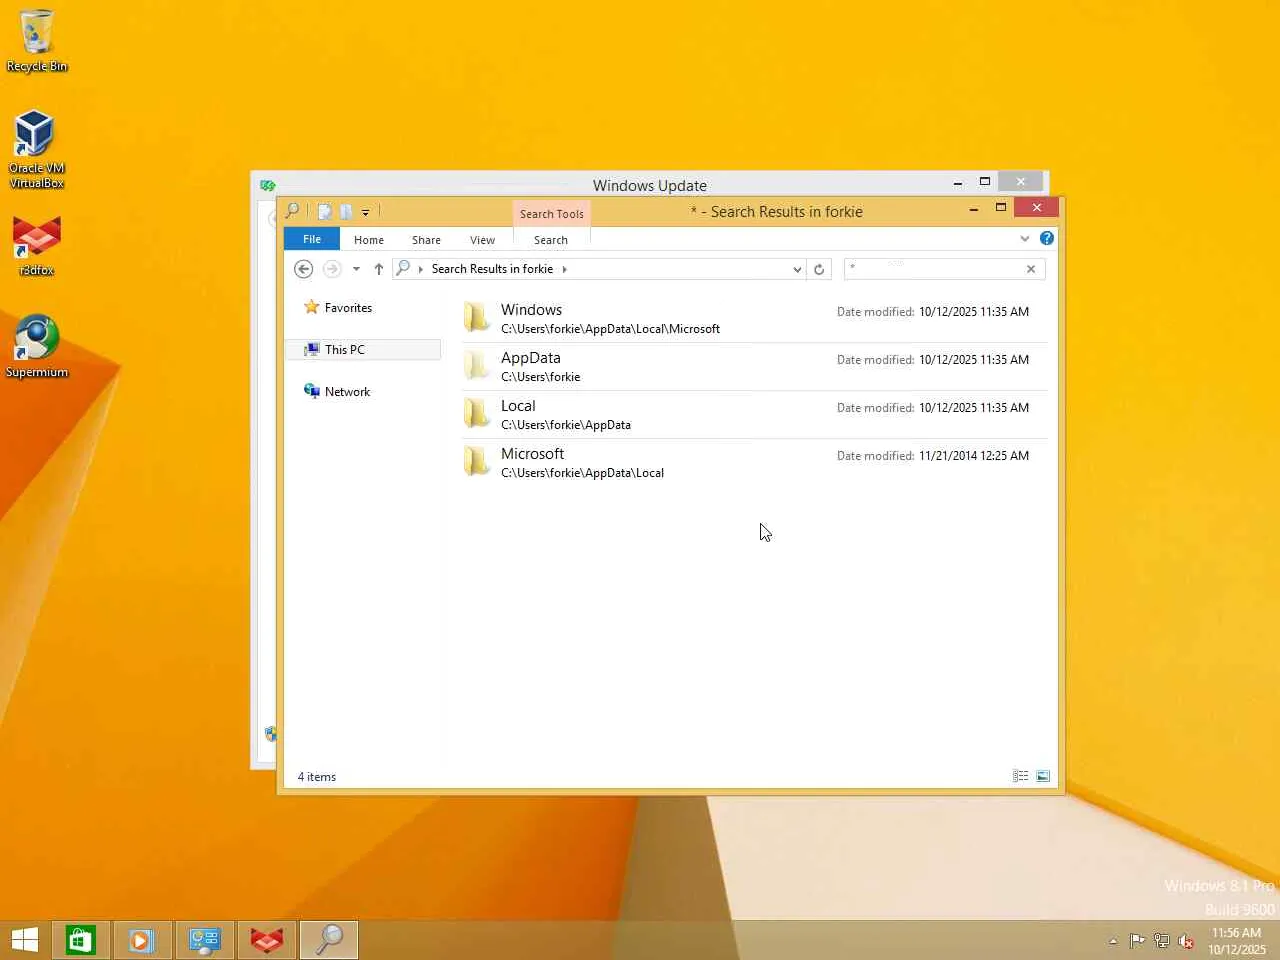Minimize the Windows Update window
This screenshot has height=960, width=1280.
tap(958, 182)
